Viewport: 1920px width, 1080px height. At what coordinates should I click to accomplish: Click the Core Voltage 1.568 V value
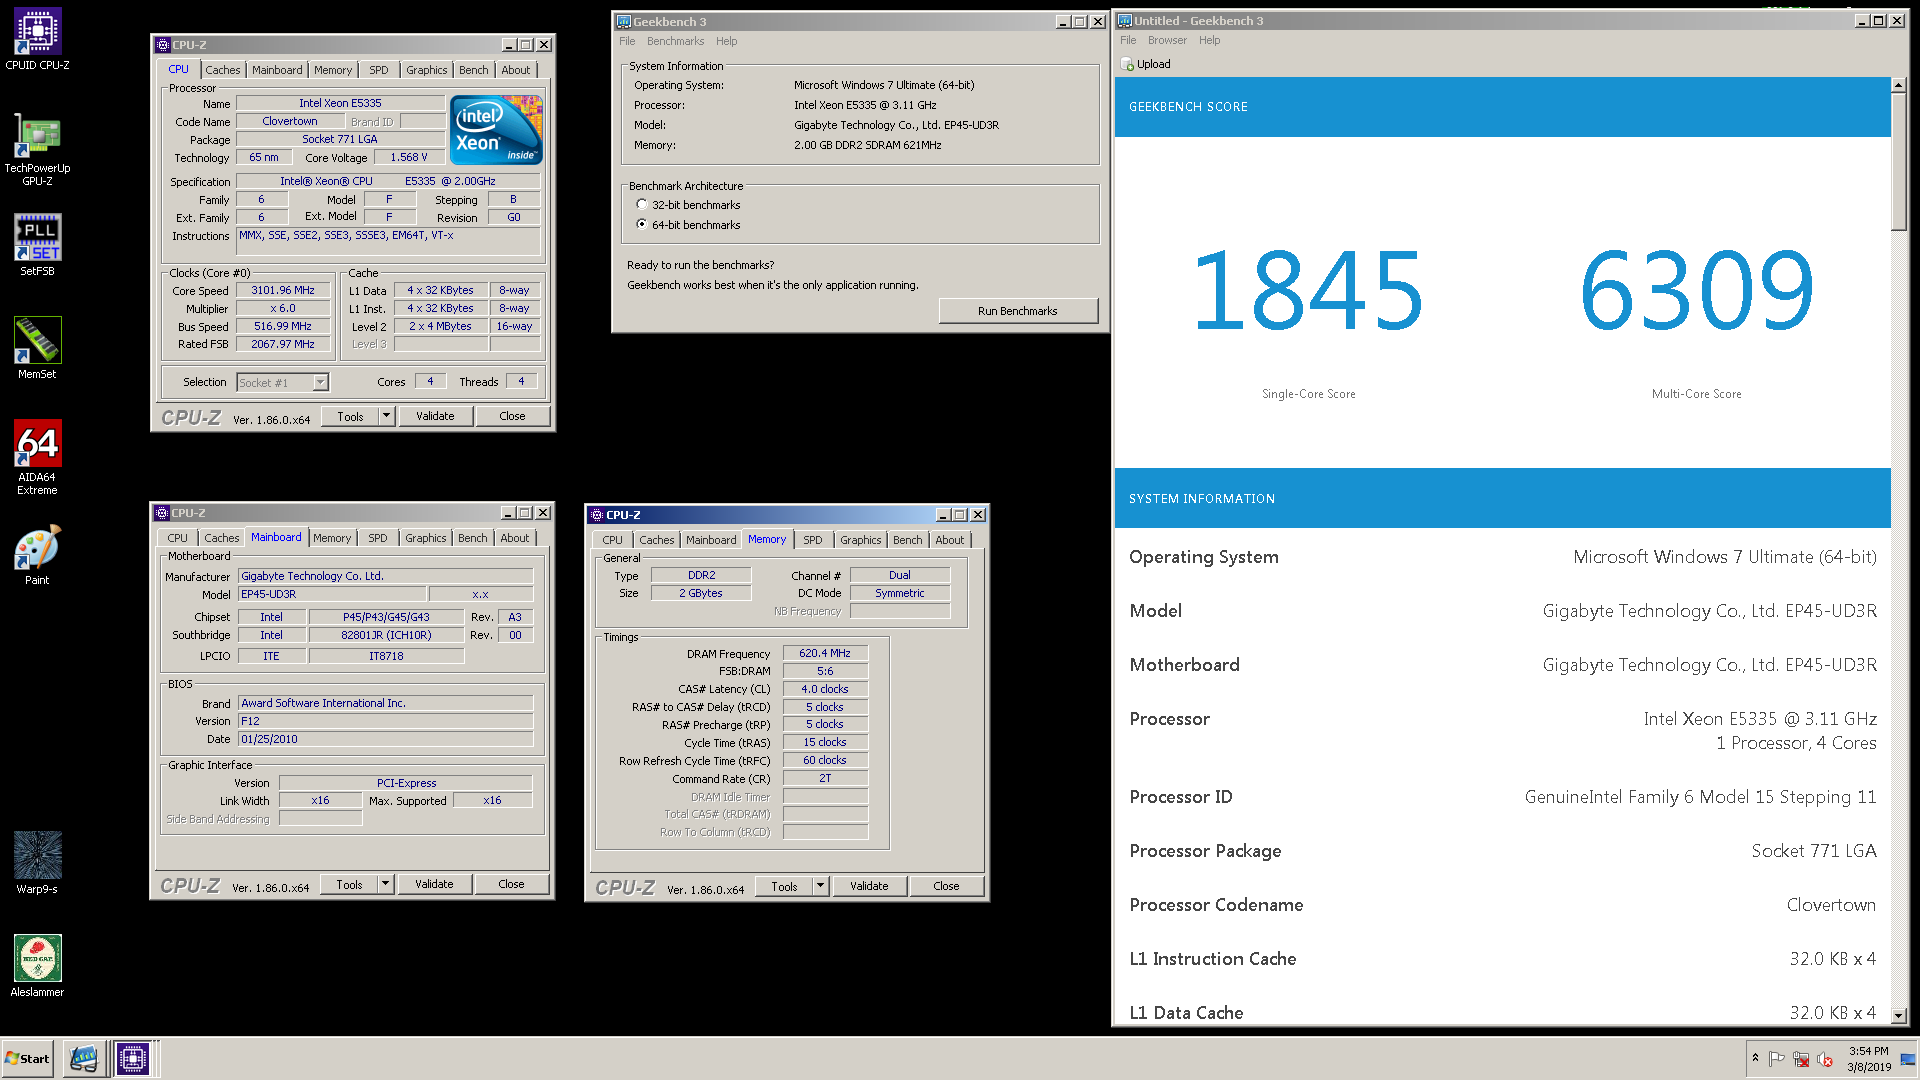click(x=409, y=158)
